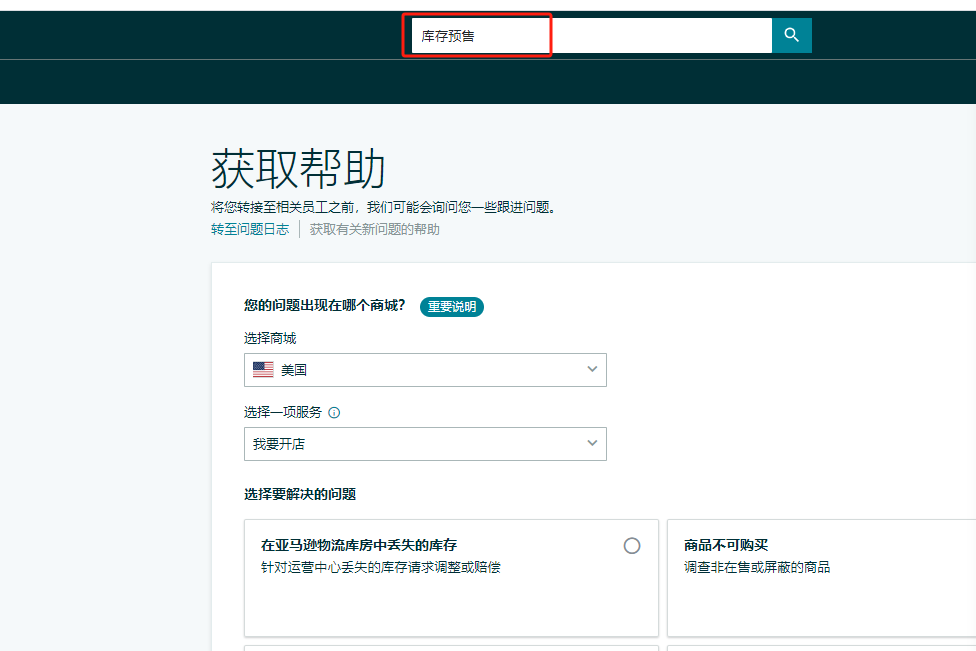Viewport: 976px width, 651px height.
Task: Click the magnifier search button
Action: pos(791,35)
